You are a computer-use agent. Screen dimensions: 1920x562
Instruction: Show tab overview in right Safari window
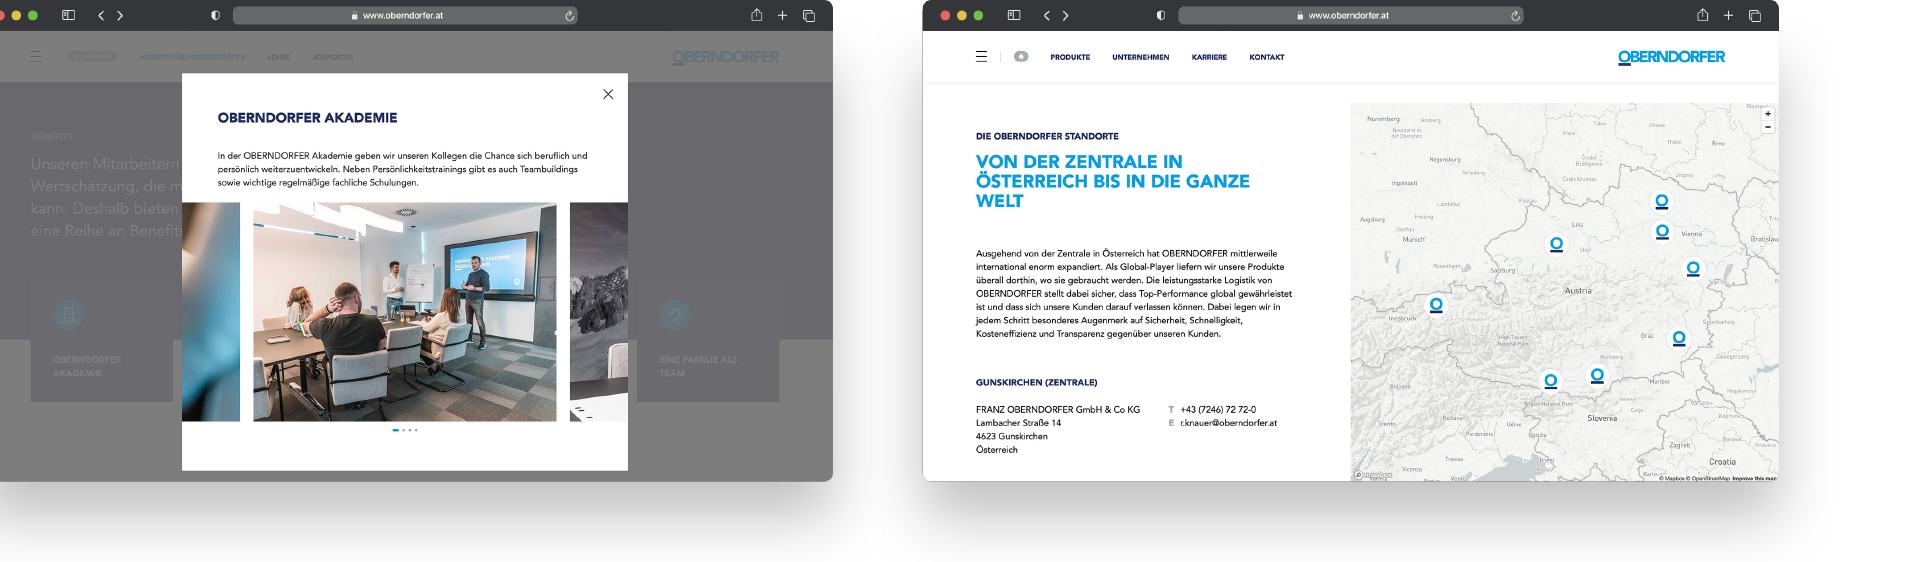1755,16
